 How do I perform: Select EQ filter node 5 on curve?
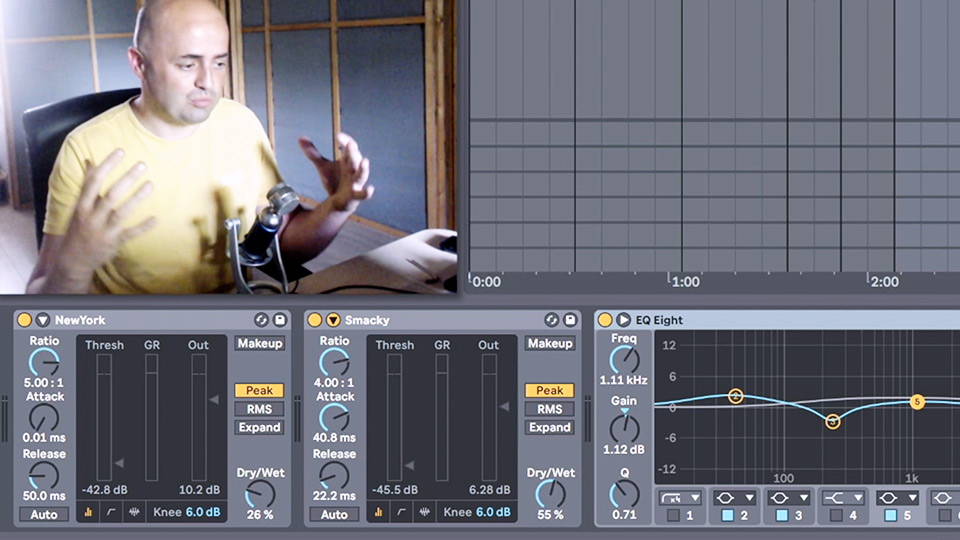point(917,402)
